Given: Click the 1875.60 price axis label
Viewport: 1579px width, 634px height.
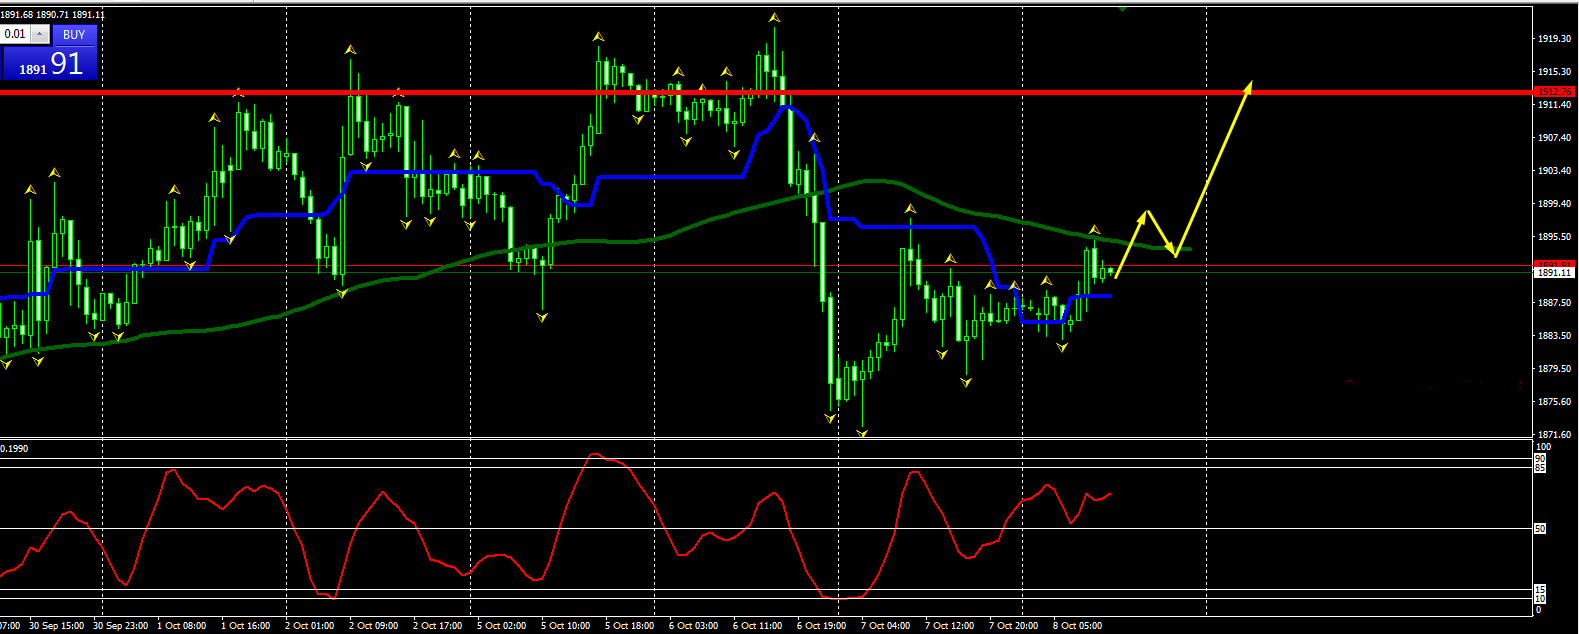Looking at the screenshot, I should coord(1553,402).
